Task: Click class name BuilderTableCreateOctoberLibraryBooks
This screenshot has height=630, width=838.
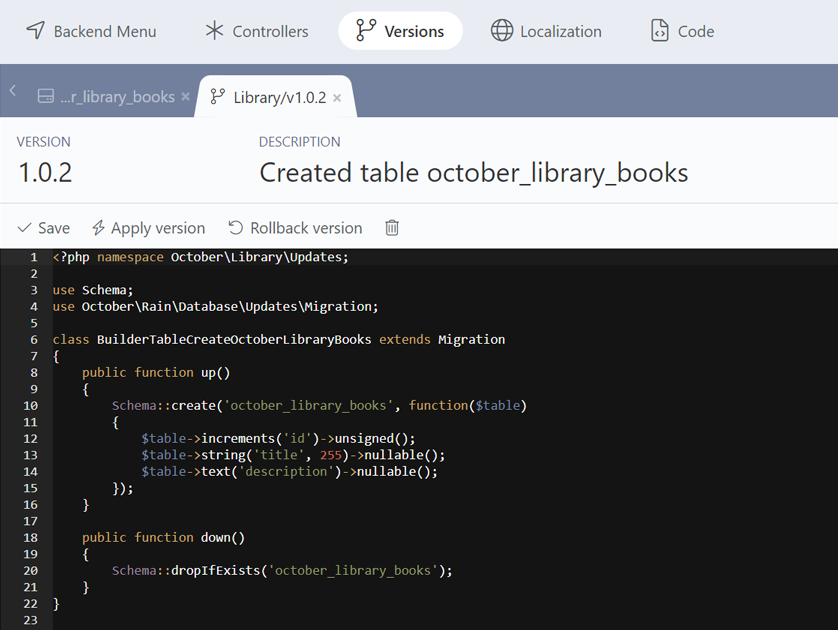Action: 234,340
